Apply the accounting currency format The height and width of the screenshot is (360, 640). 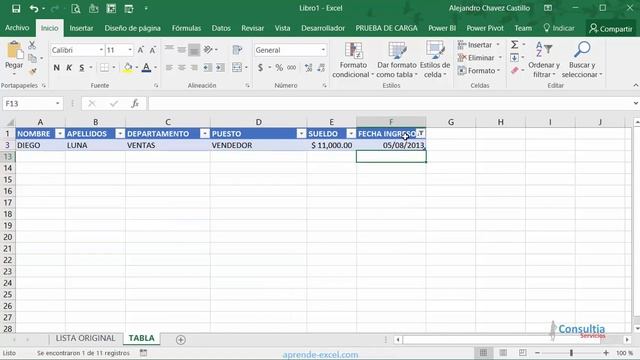click(x=260, y=68)
